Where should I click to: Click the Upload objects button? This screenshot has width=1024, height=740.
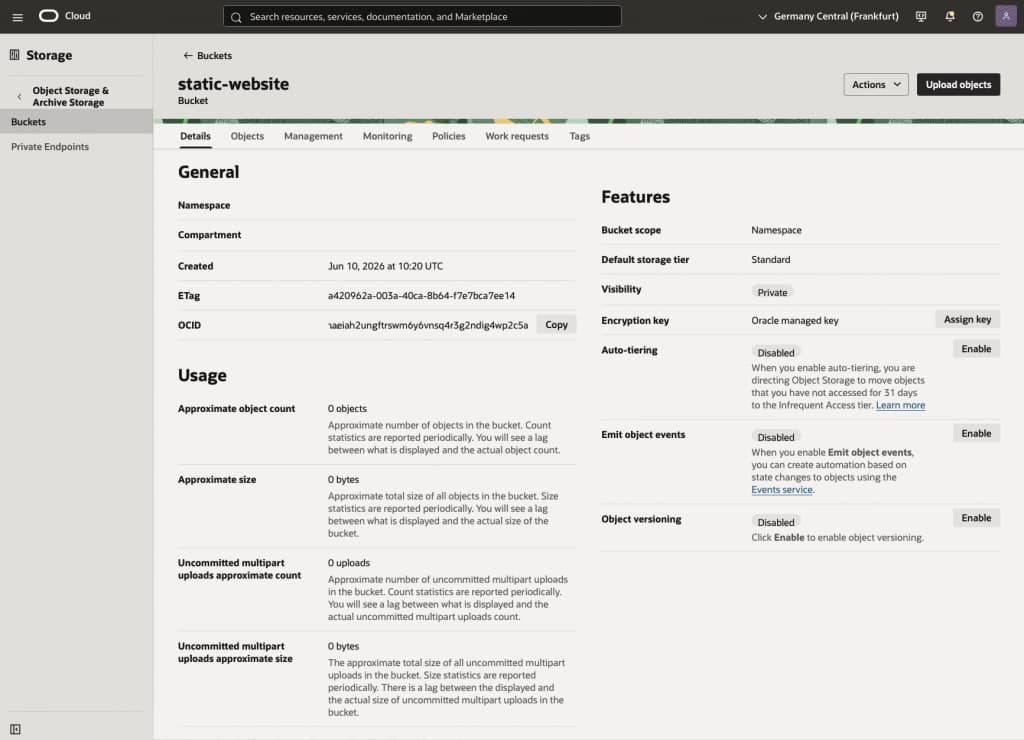958,84
